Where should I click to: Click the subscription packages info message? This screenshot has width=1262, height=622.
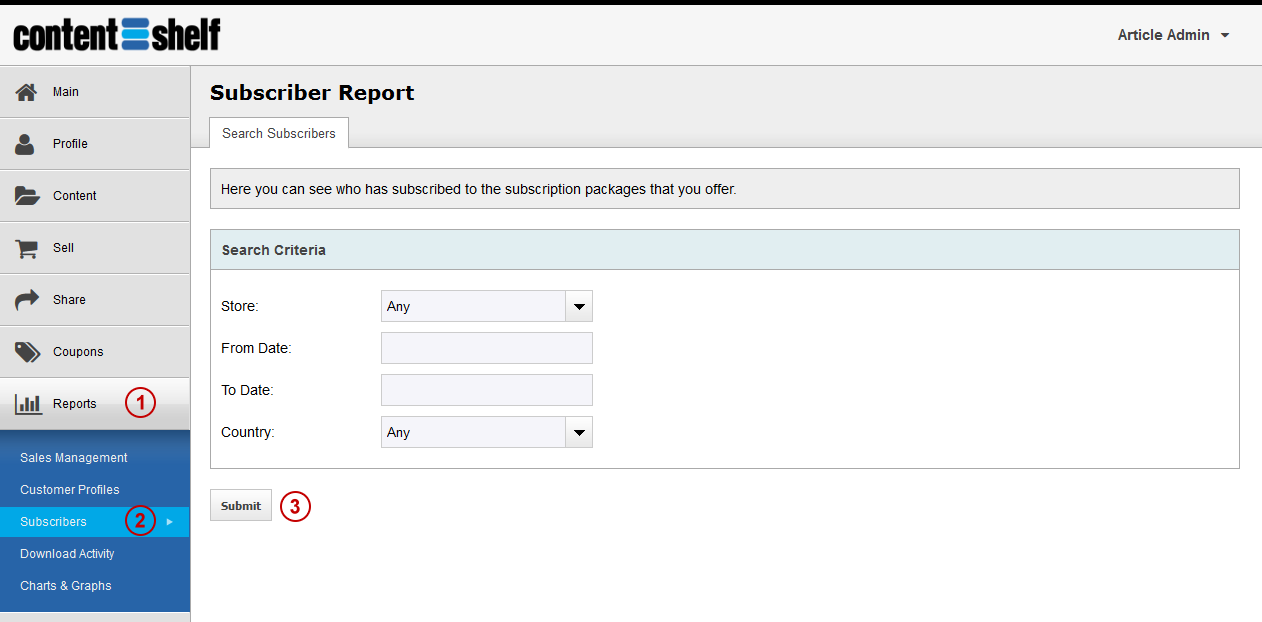click(725, 189)
